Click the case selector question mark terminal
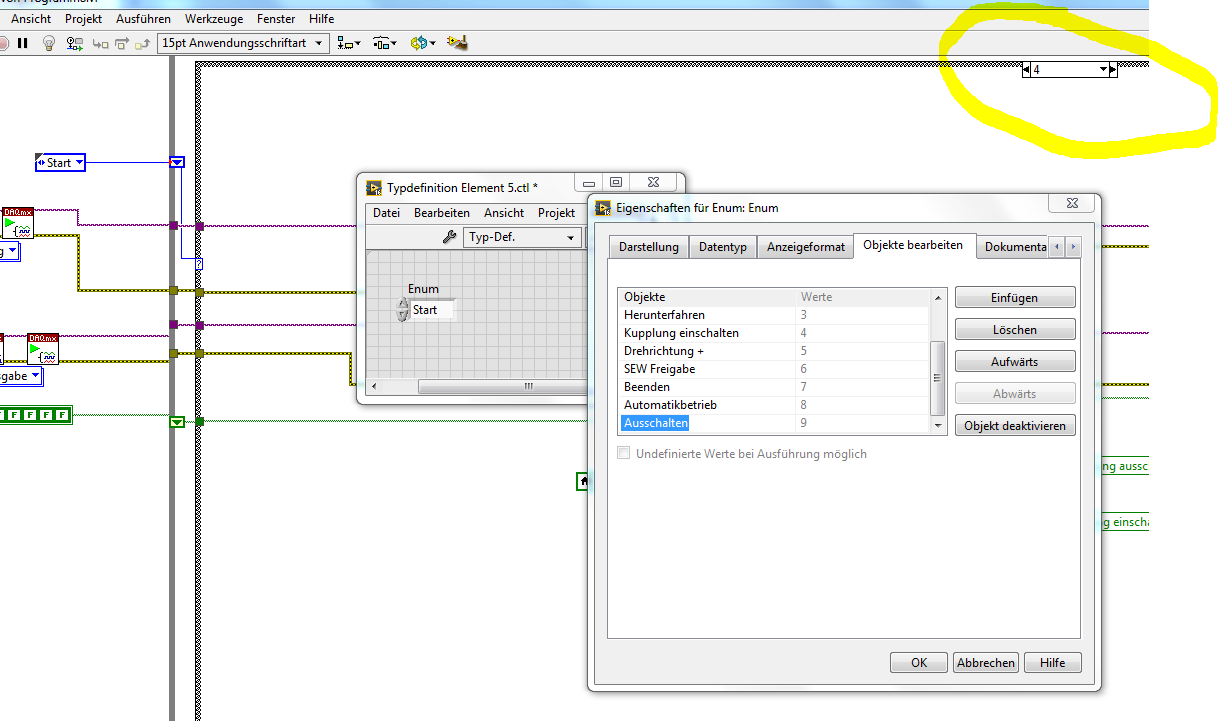This screenshot has width=1218, height=721. point(199,264)
